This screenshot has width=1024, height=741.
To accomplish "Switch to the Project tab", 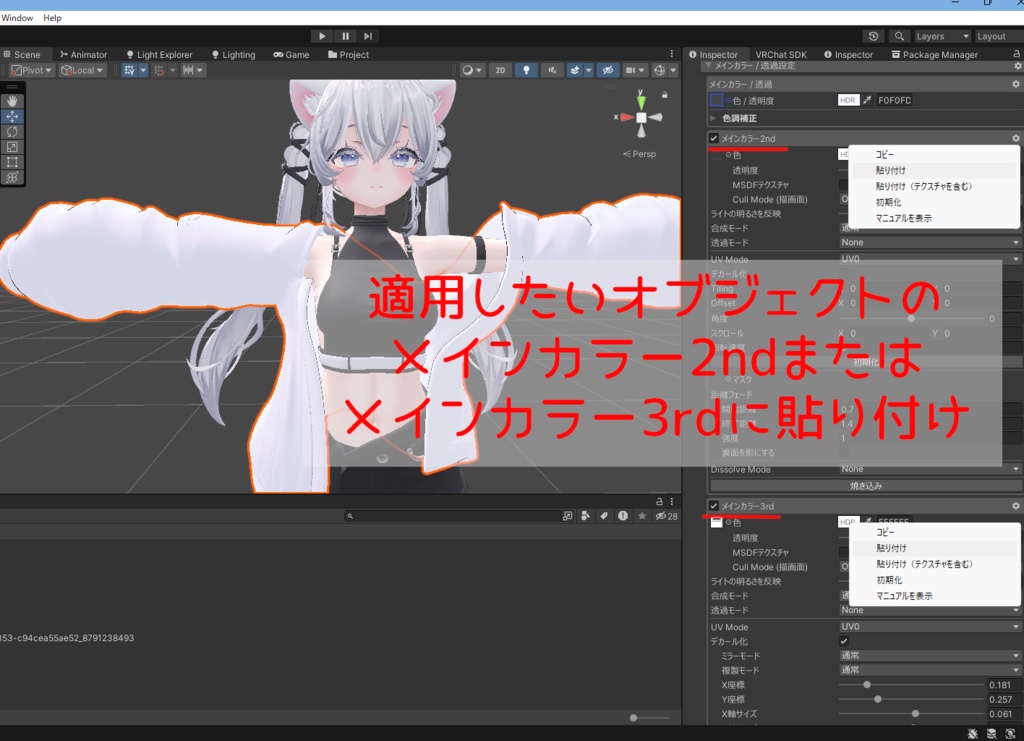I will click(x=349, y=55).
